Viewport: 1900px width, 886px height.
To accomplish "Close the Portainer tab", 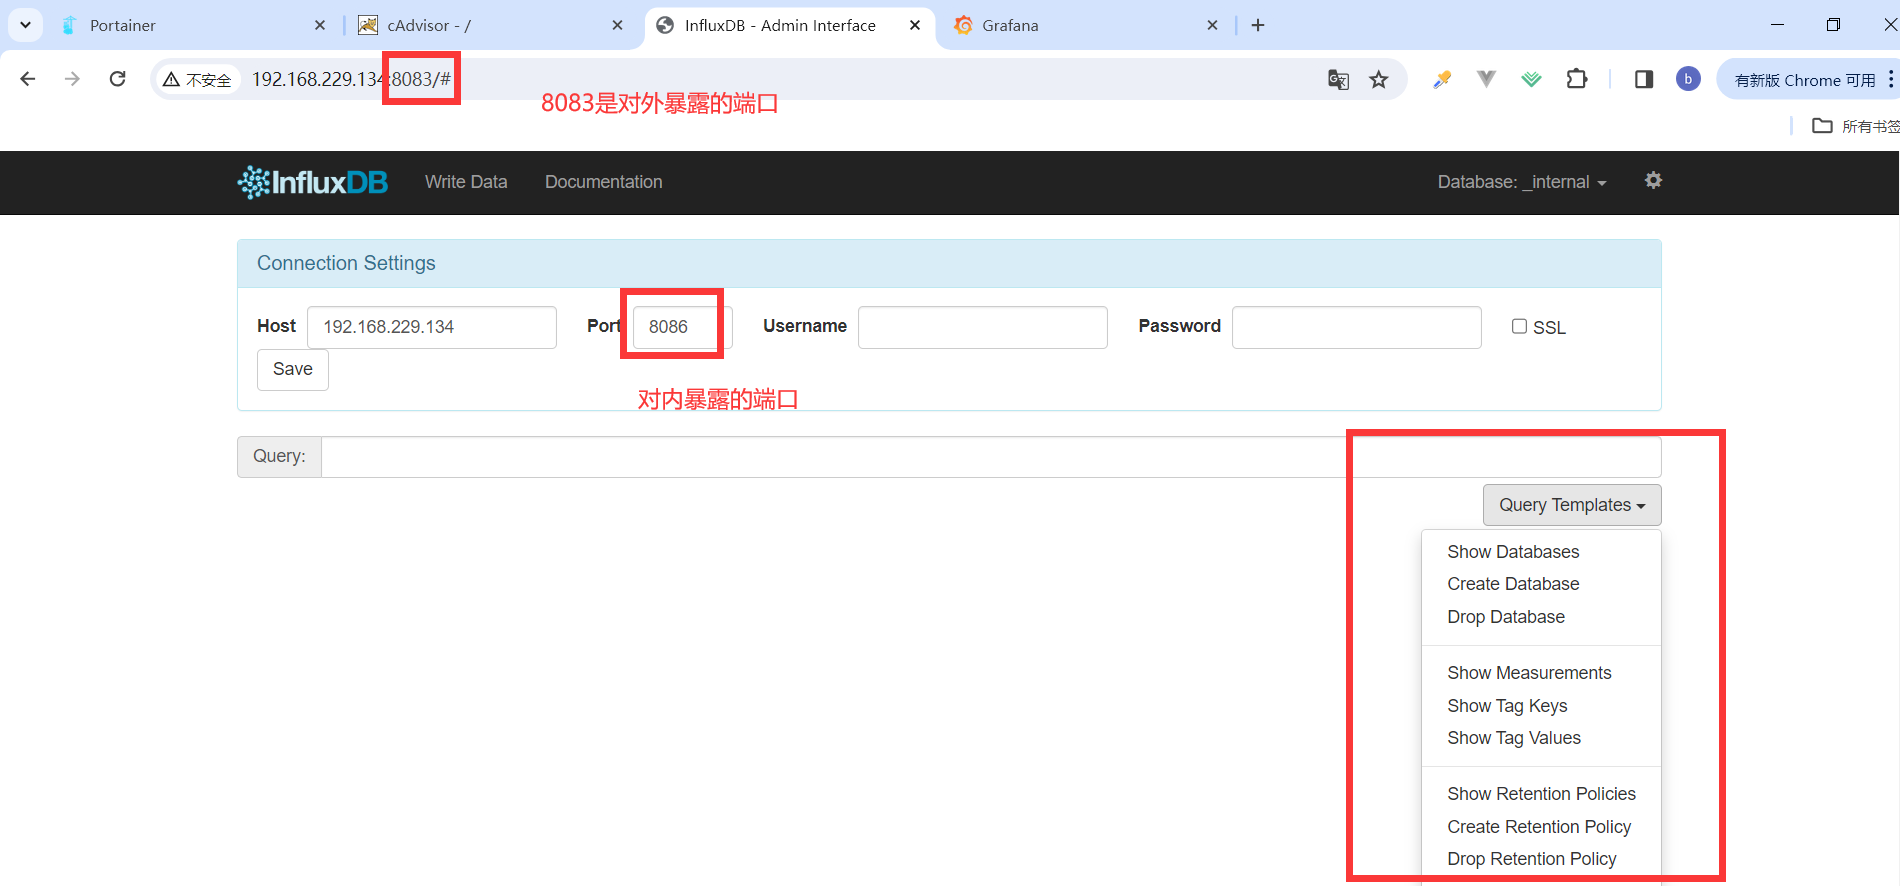I will click(320, 25).
